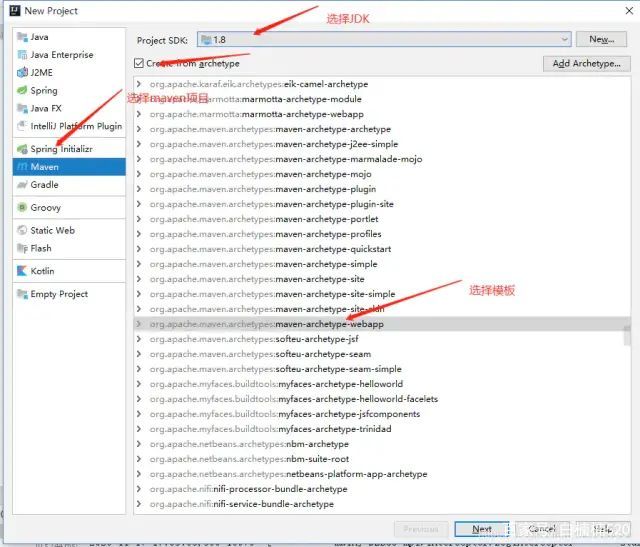640x547 pixels.
Task: Select netbeans-platform-app-archetype row
Action: pos(382,474)
